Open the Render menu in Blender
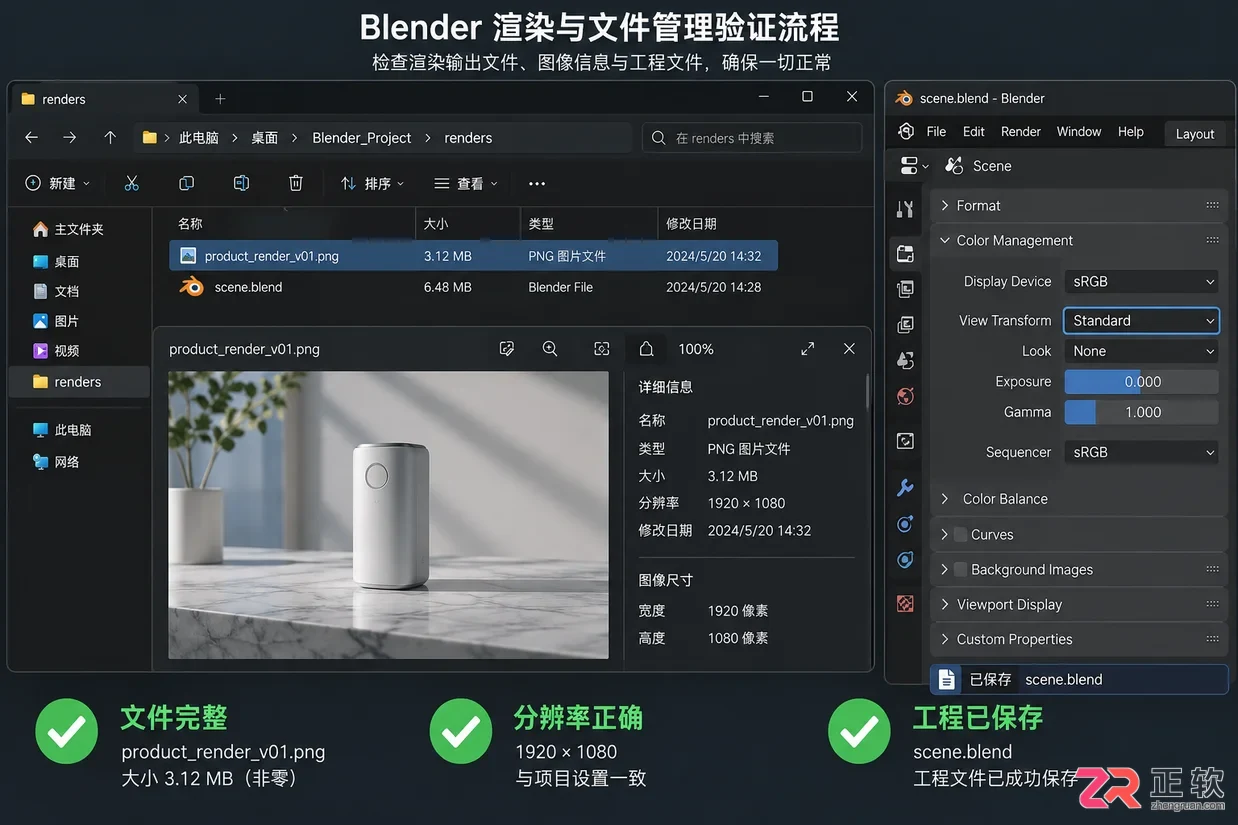 point(1021,132)
